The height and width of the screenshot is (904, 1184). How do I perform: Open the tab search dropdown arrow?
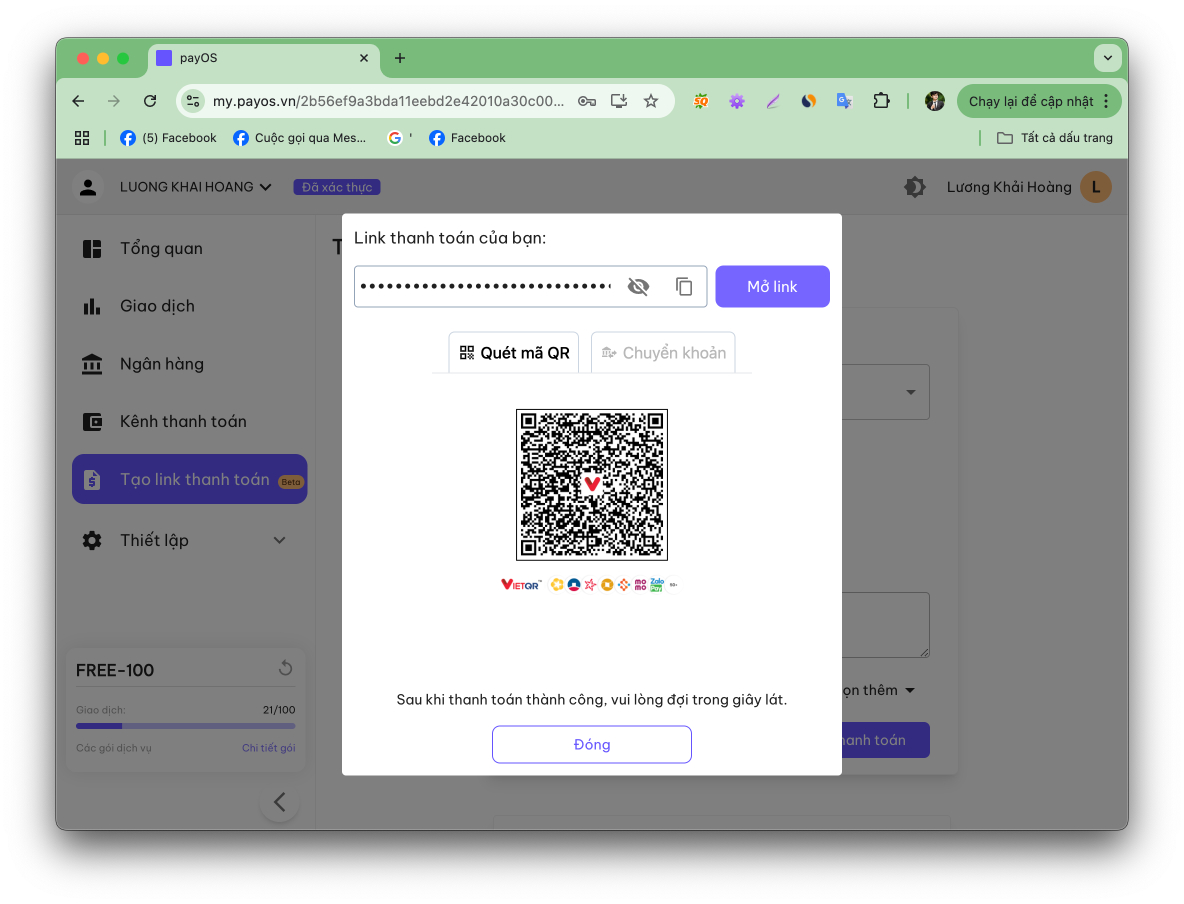click(1108, 58)
